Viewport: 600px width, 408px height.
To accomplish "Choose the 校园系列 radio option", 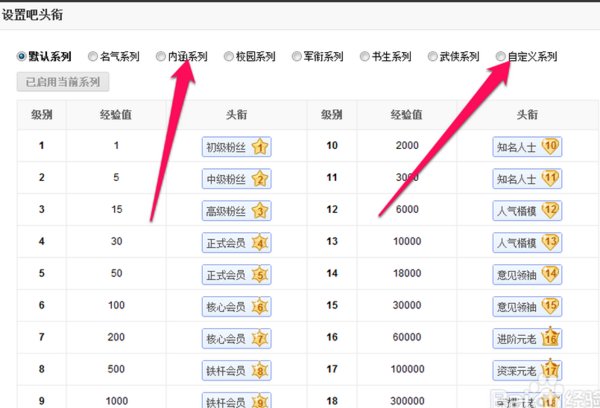I will click(x=228, y=56).
